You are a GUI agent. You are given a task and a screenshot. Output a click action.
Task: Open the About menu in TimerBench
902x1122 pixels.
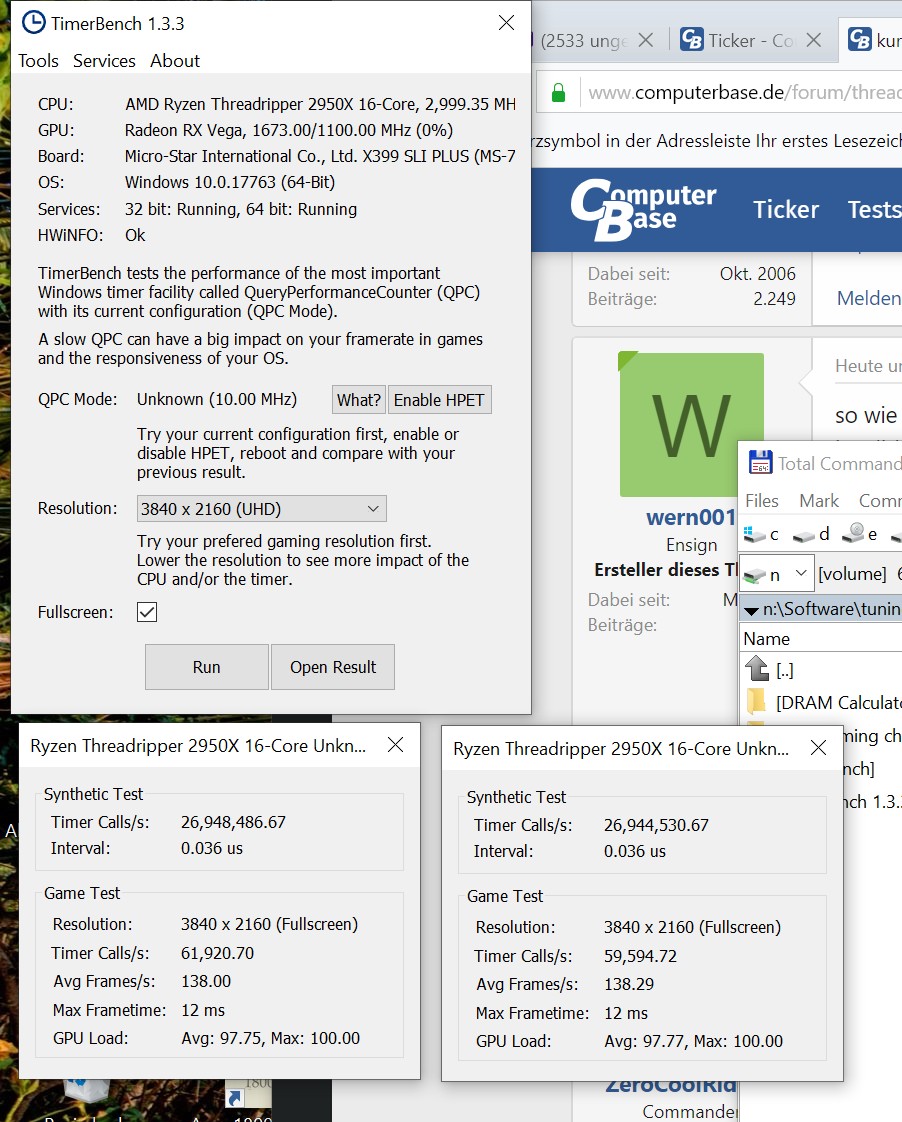[x=175, y=61]
